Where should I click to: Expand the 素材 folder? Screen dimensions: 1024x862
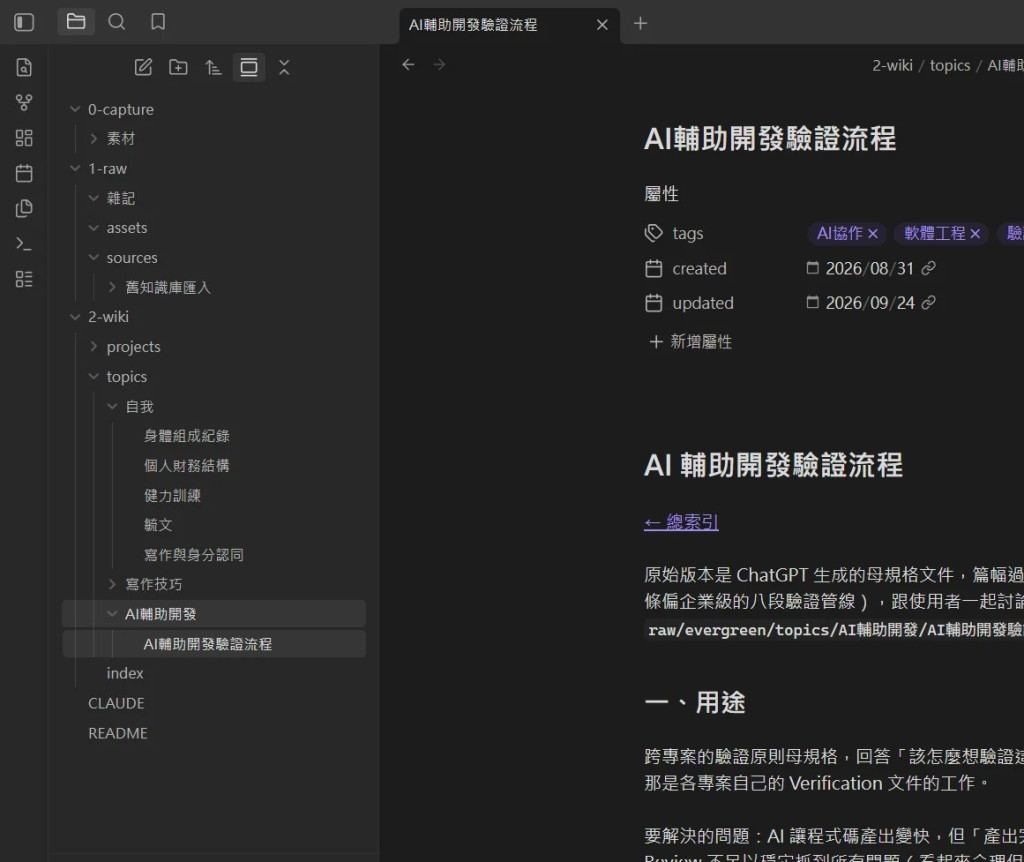[x=93, y=138]
